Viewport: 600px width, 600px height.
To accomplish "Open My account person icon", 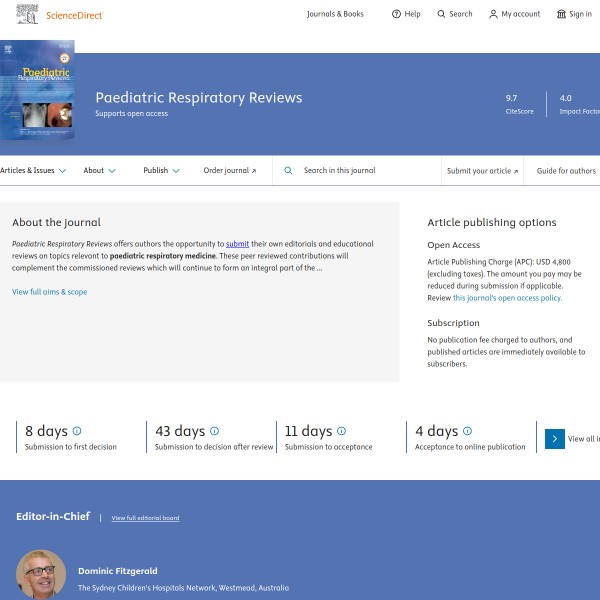I will [x=493, y=14].
